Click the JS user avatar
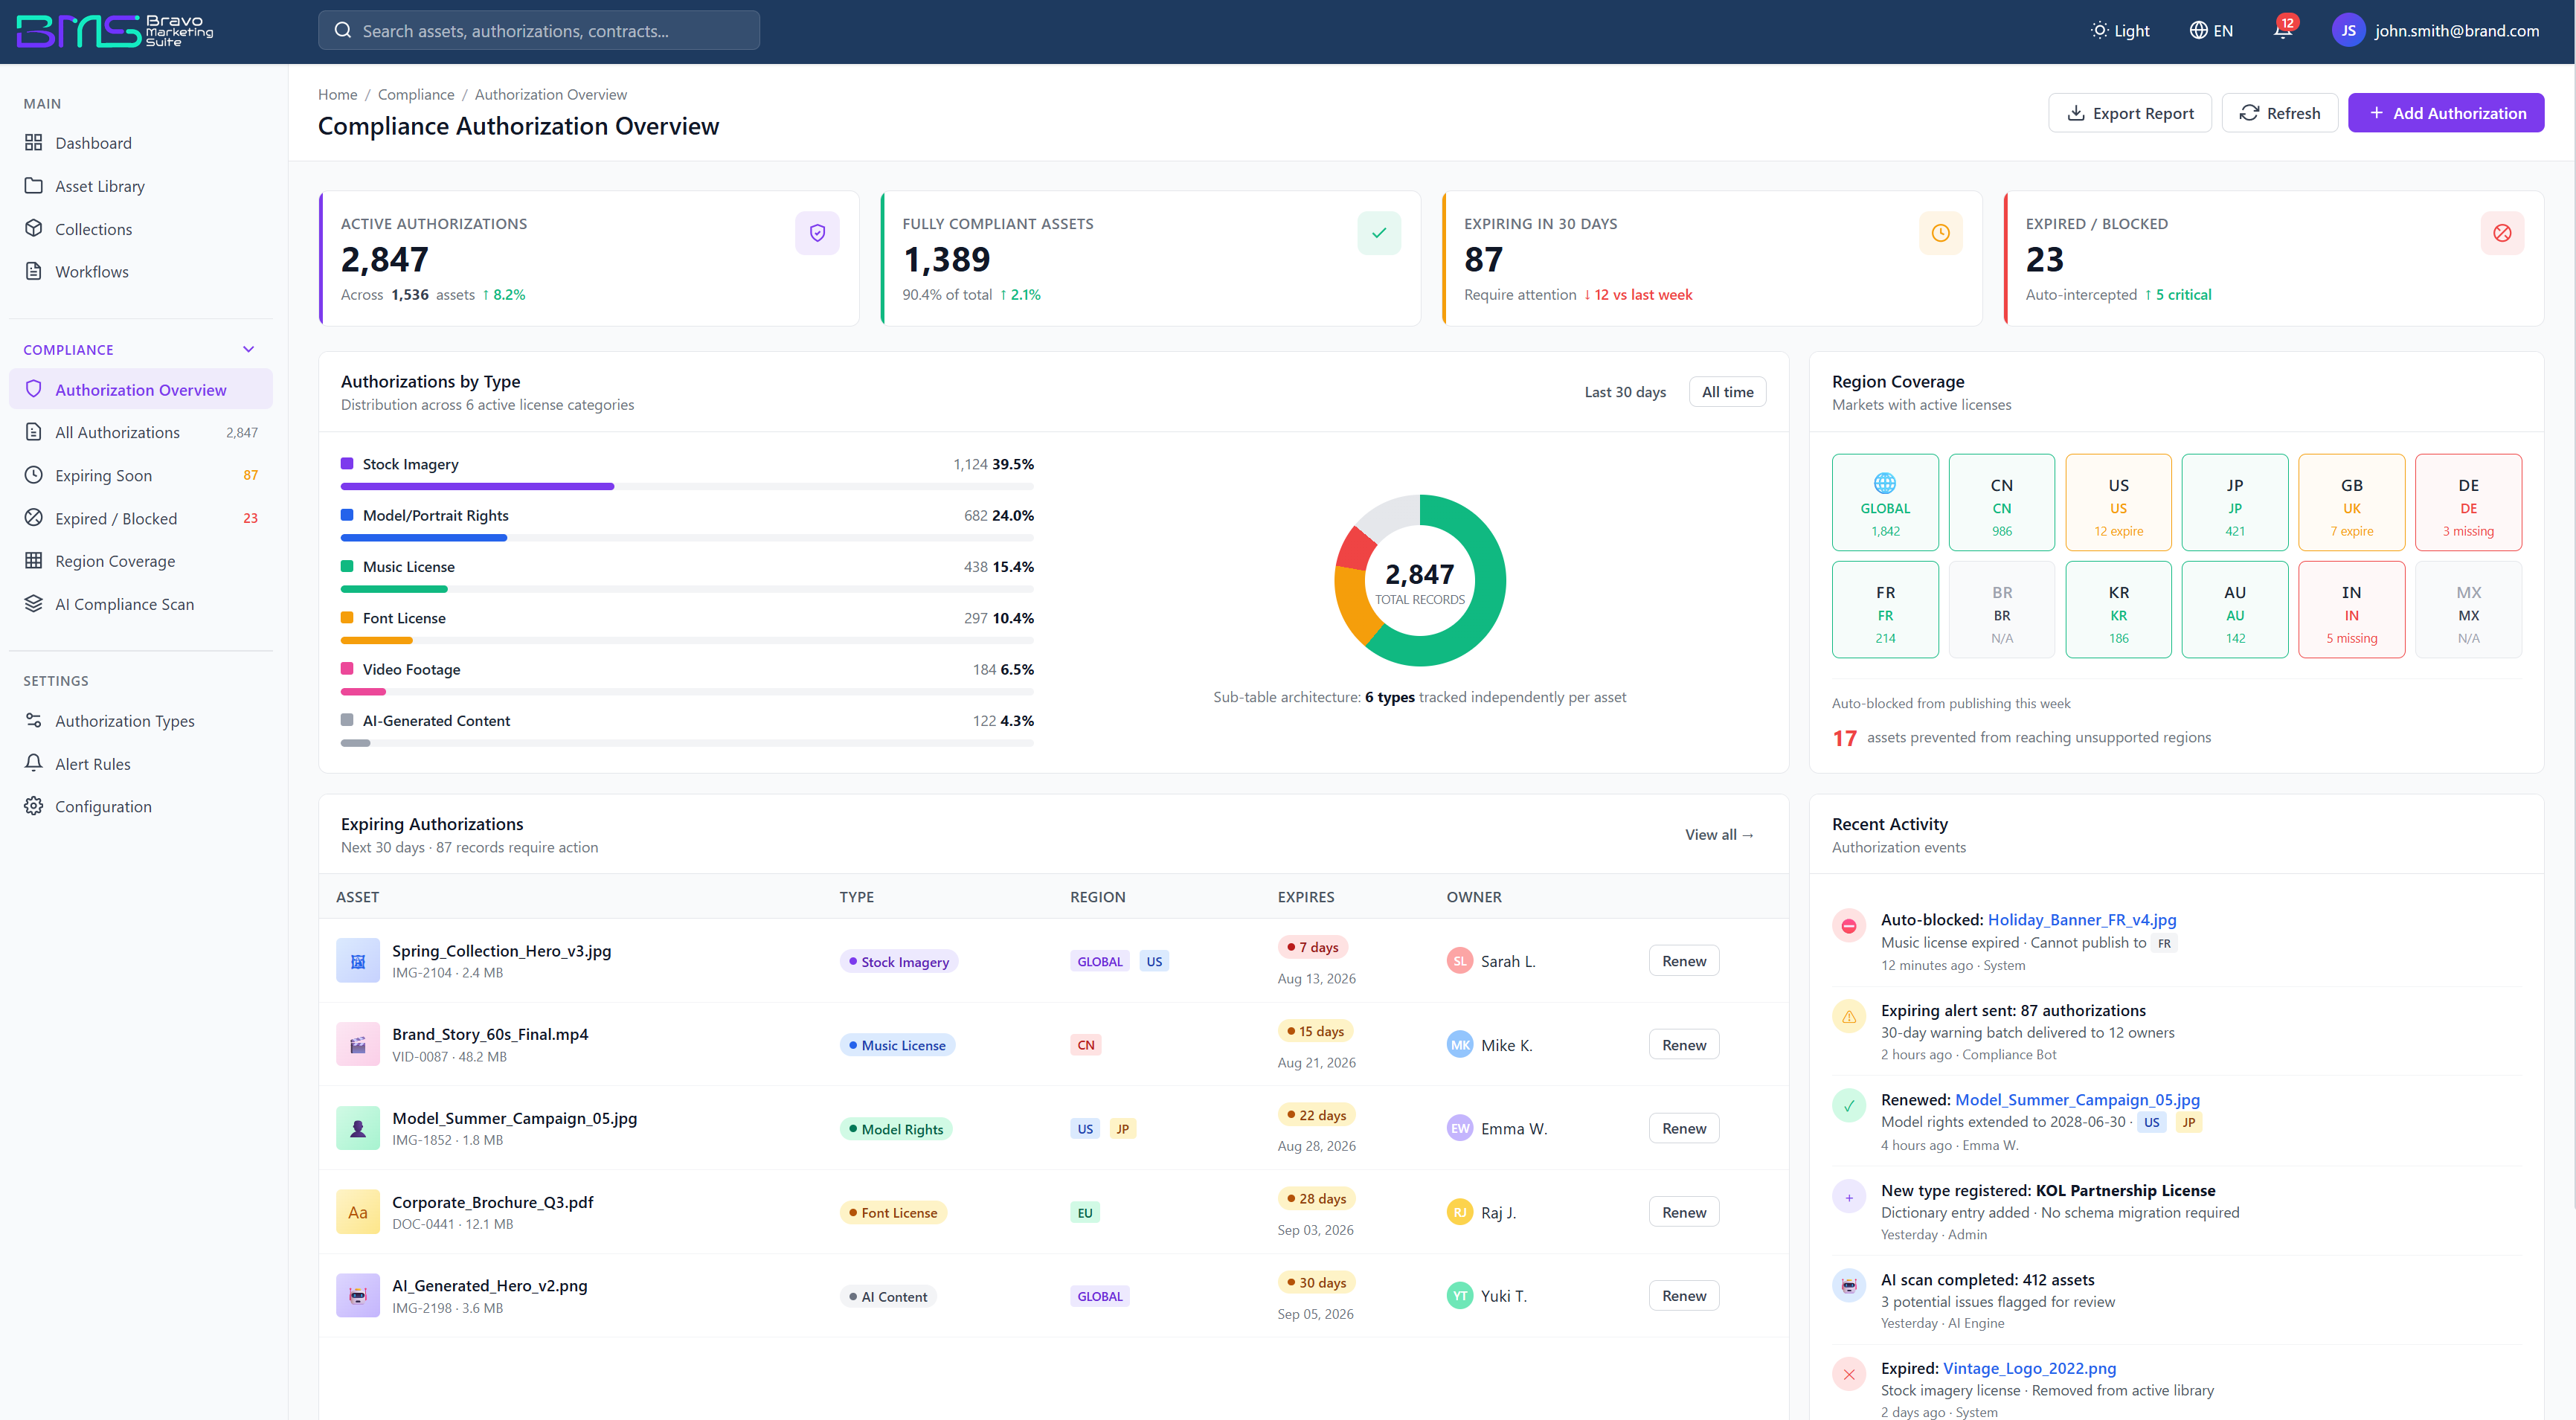 click(2348, 31)
